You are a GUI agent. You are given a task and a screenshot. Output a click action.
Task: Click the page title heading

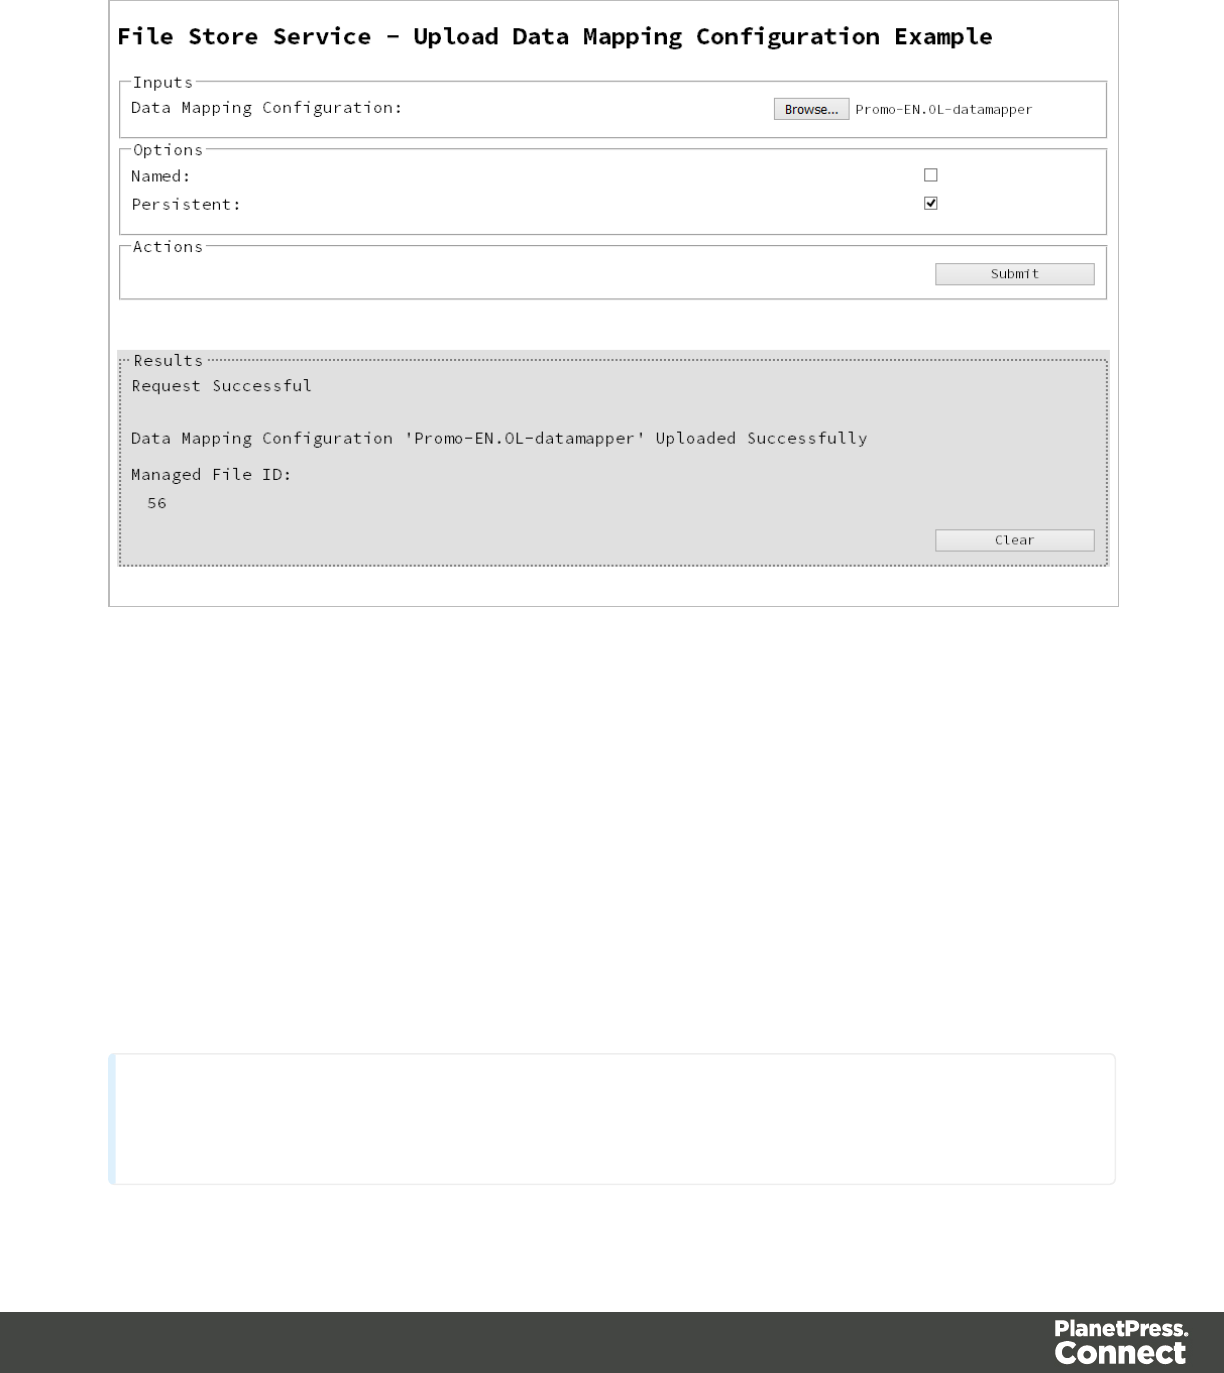tap(555, 37)
